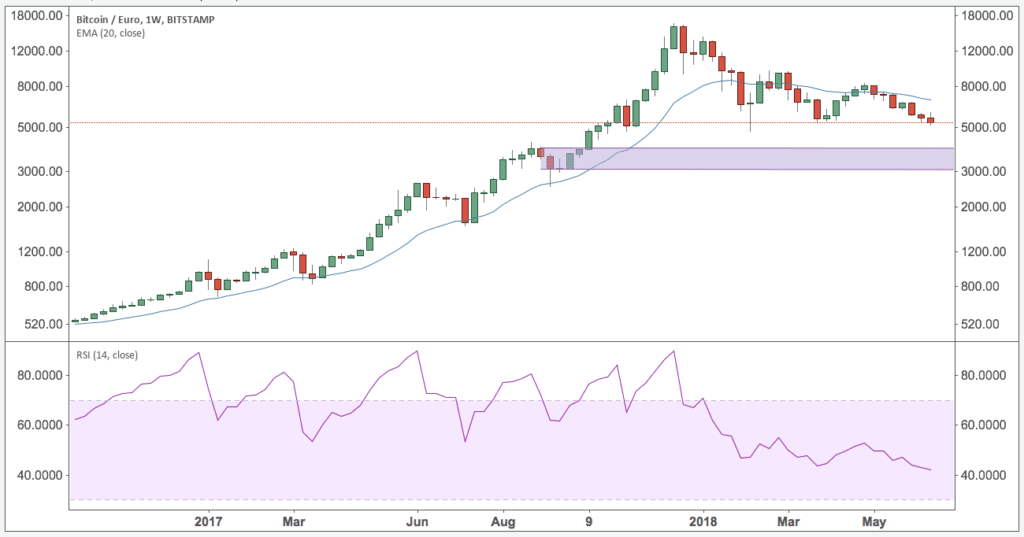
Task: Click the 2018 label on the time axis
Action: 703,521
